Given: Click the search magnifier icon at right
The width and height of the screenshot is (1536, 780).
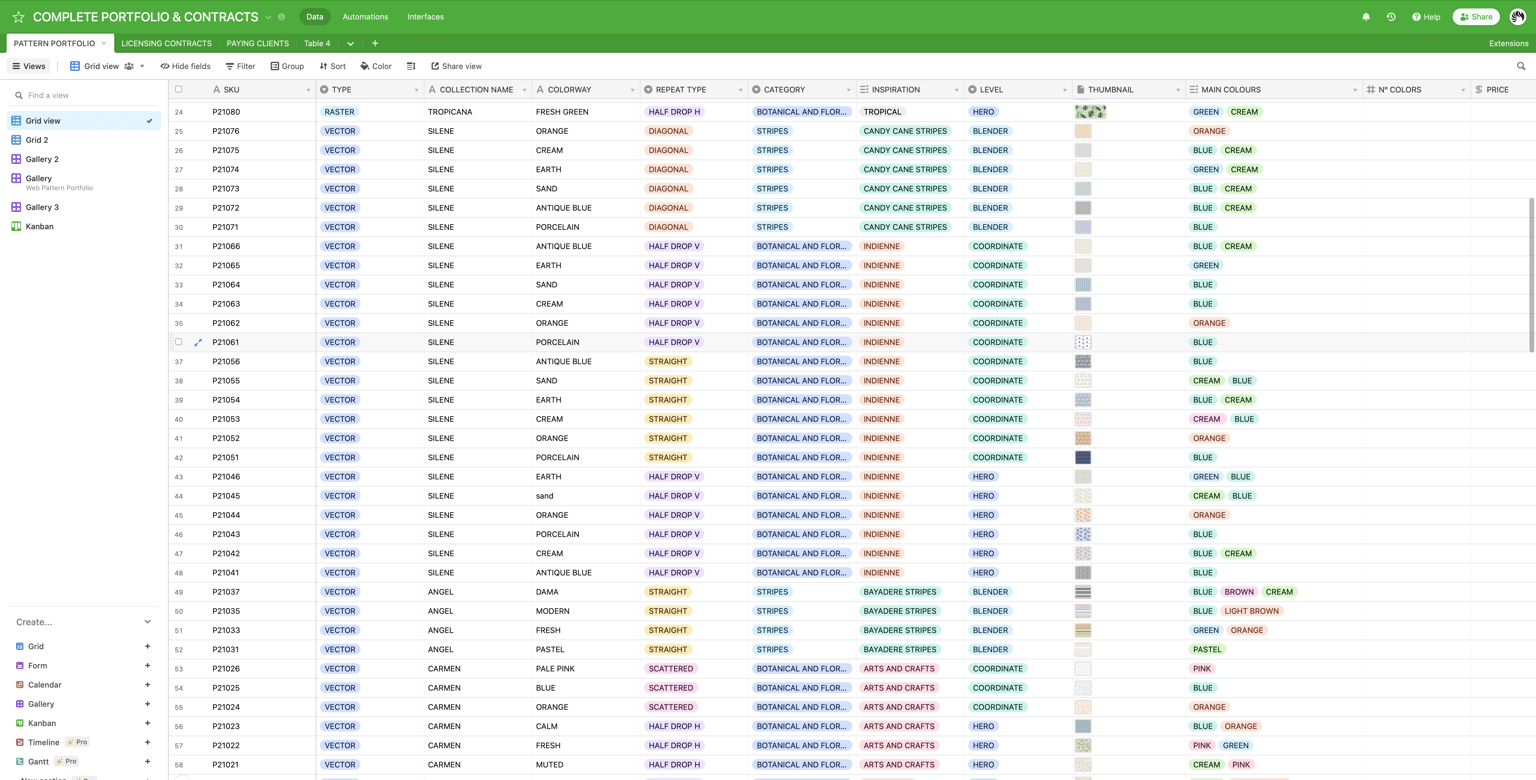Looking at the screenshot, I should [x=1521, y=66].
